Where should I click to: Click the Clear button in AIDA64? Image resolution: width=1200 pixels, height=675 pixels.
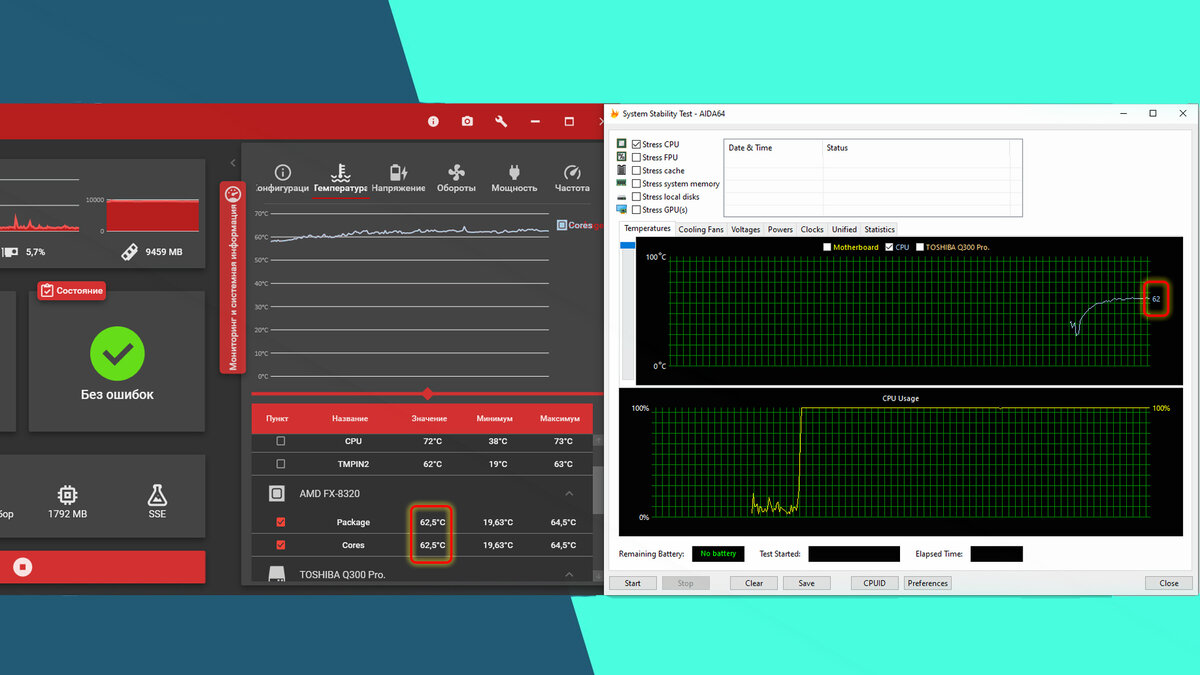click(x=754, y=583)
